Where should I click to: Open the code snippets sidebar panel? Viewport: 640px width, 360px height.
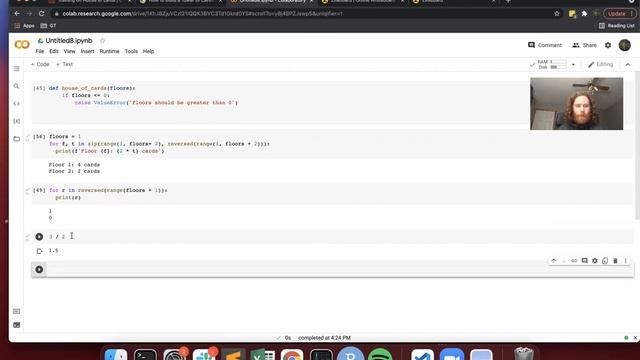coord(16,104)
